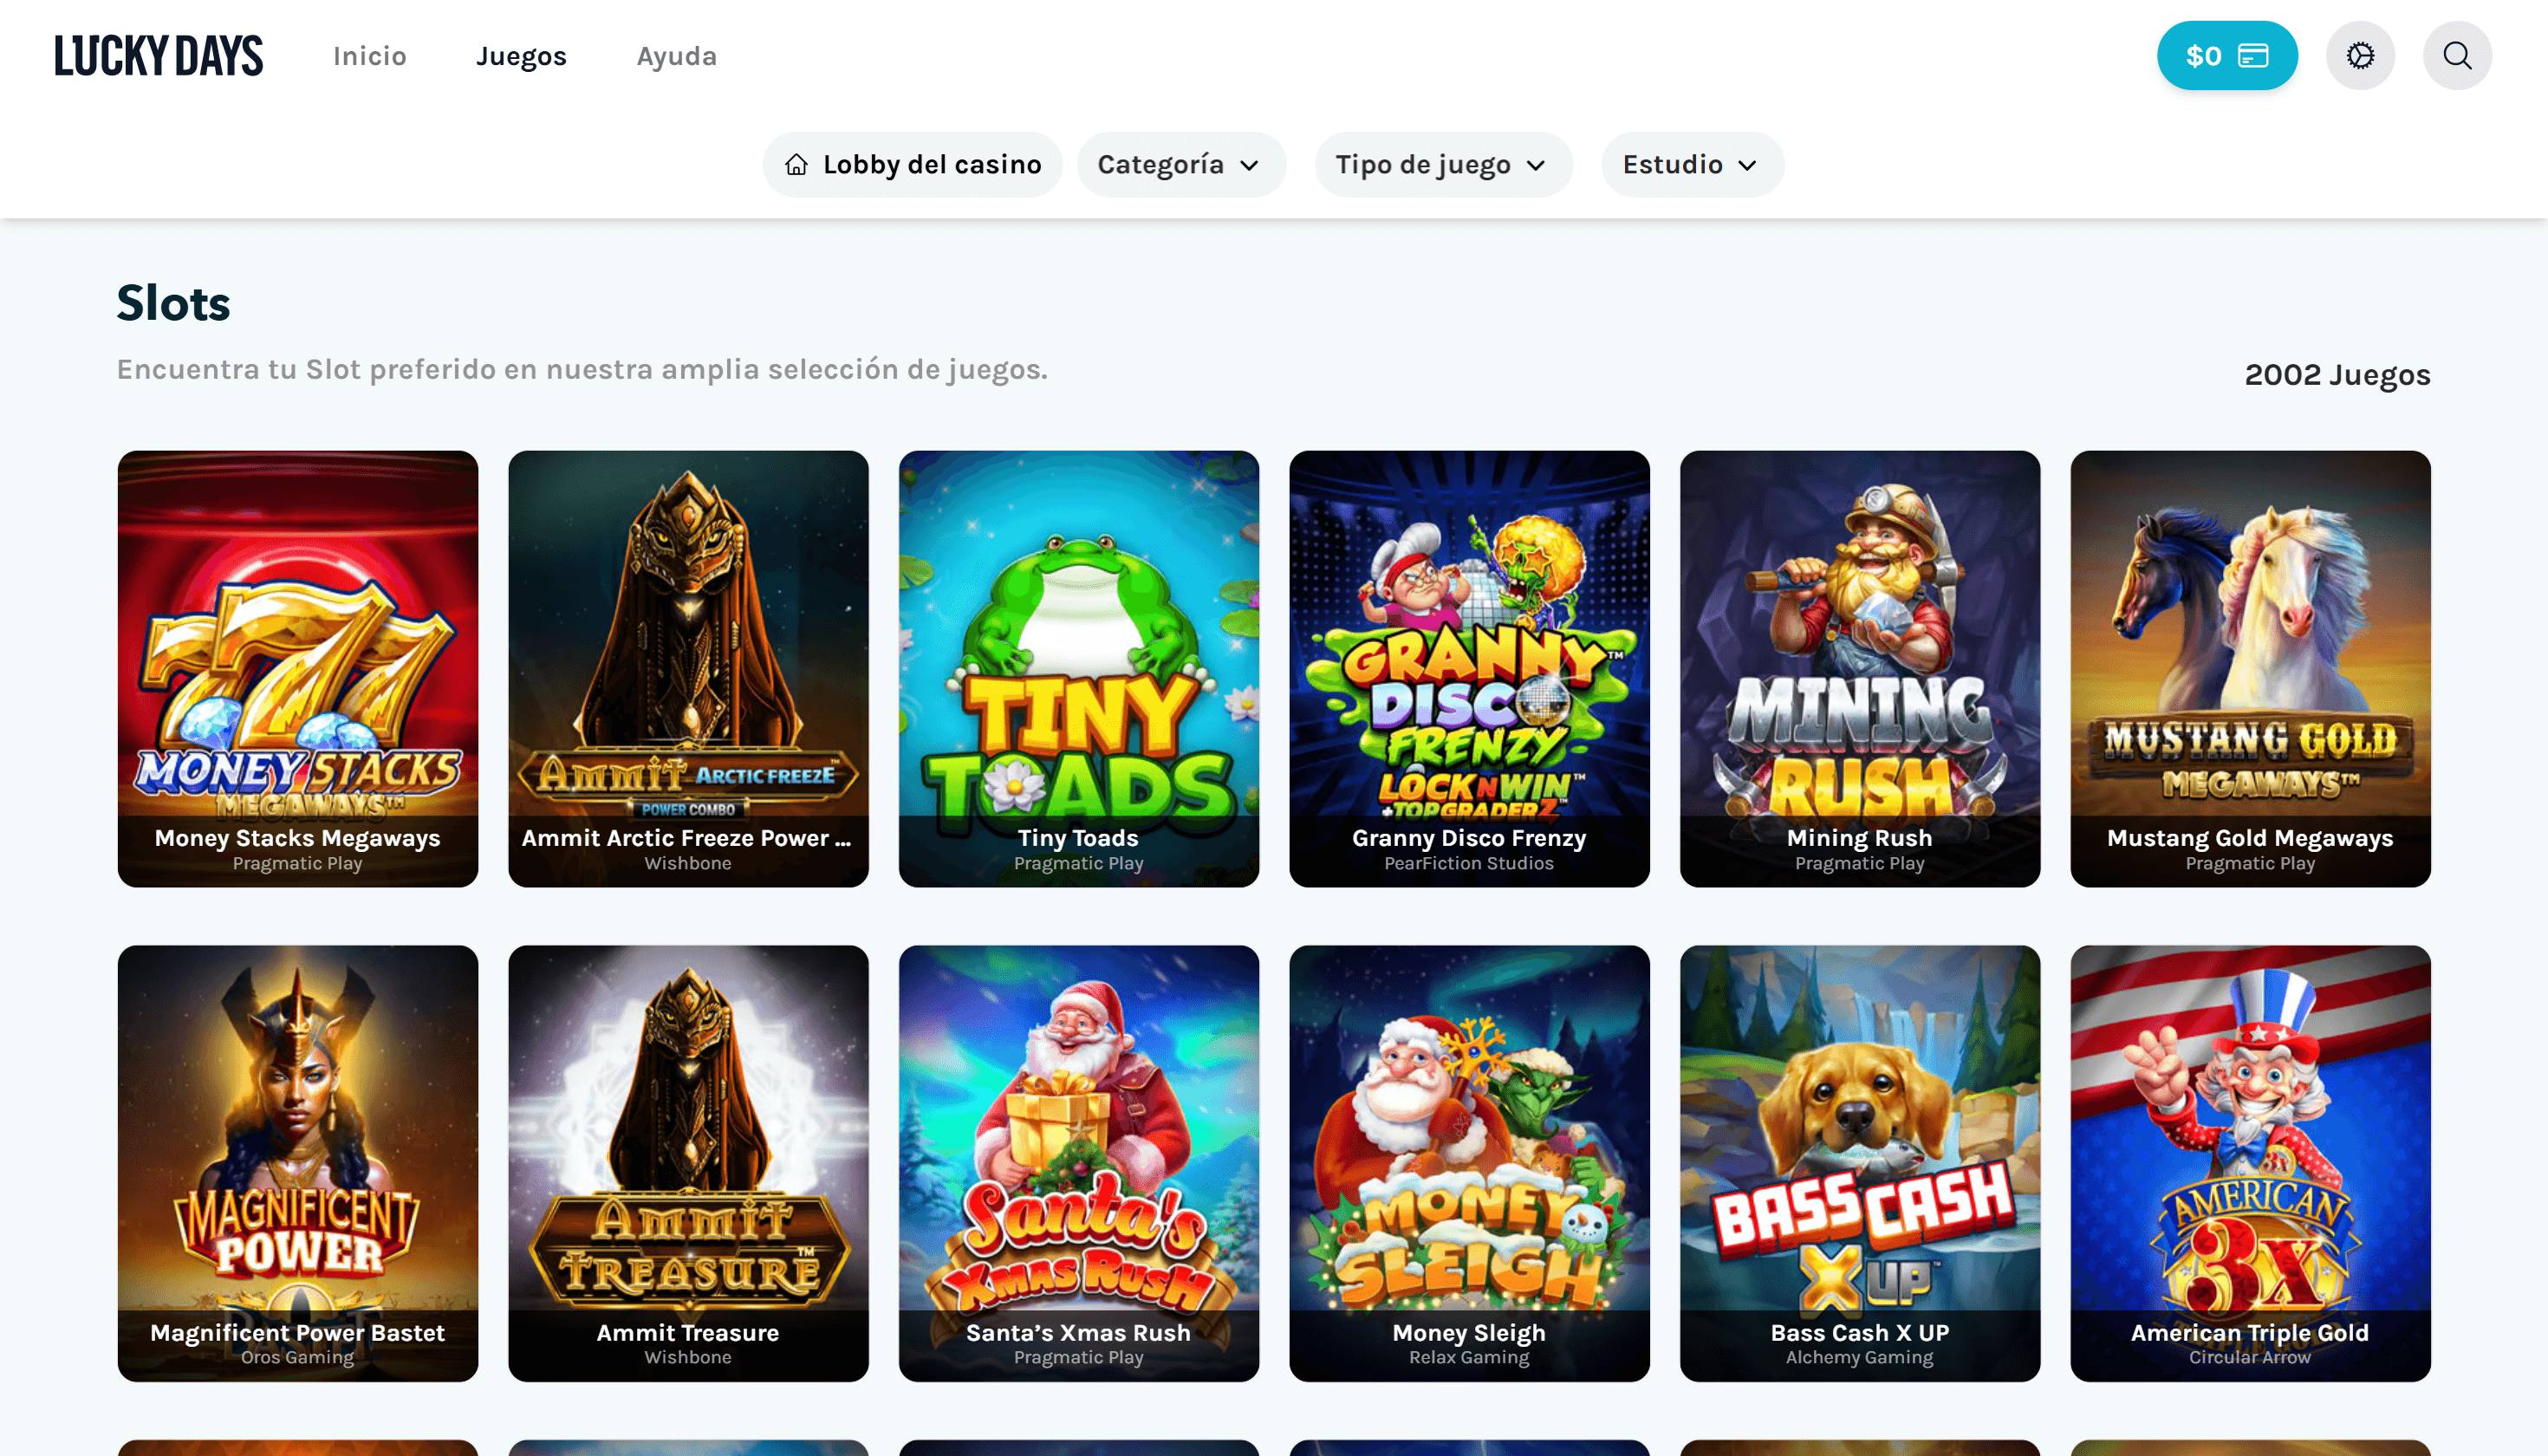The height and width of the screenshot is (1456, 2548).
Task: Open the search magnifier icon
Action: coord(2456,56)
